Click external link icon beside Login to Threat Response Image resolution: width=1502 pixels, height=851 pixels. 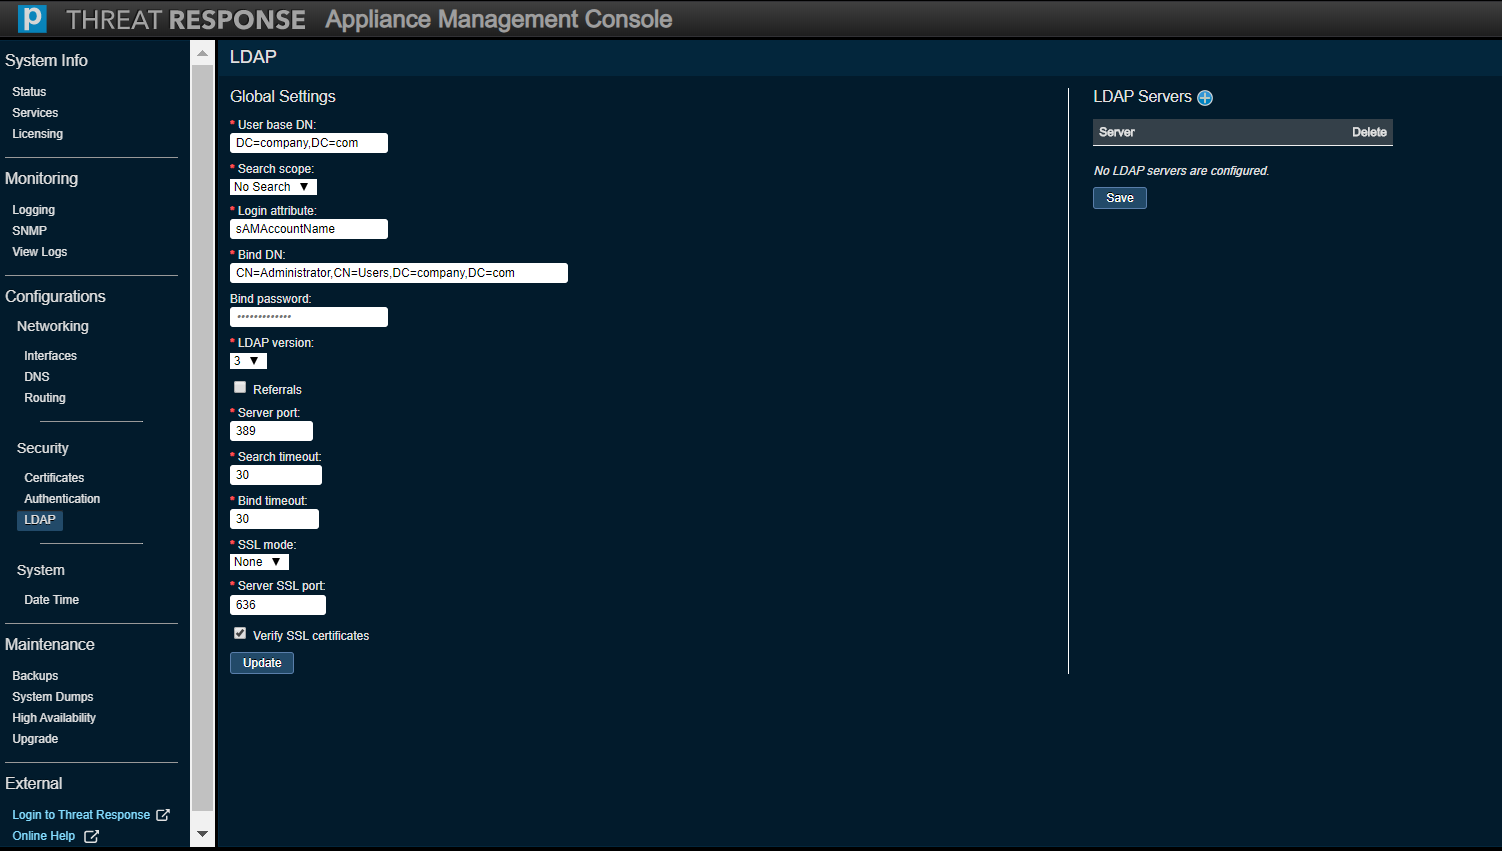click(x=163, y=815)
